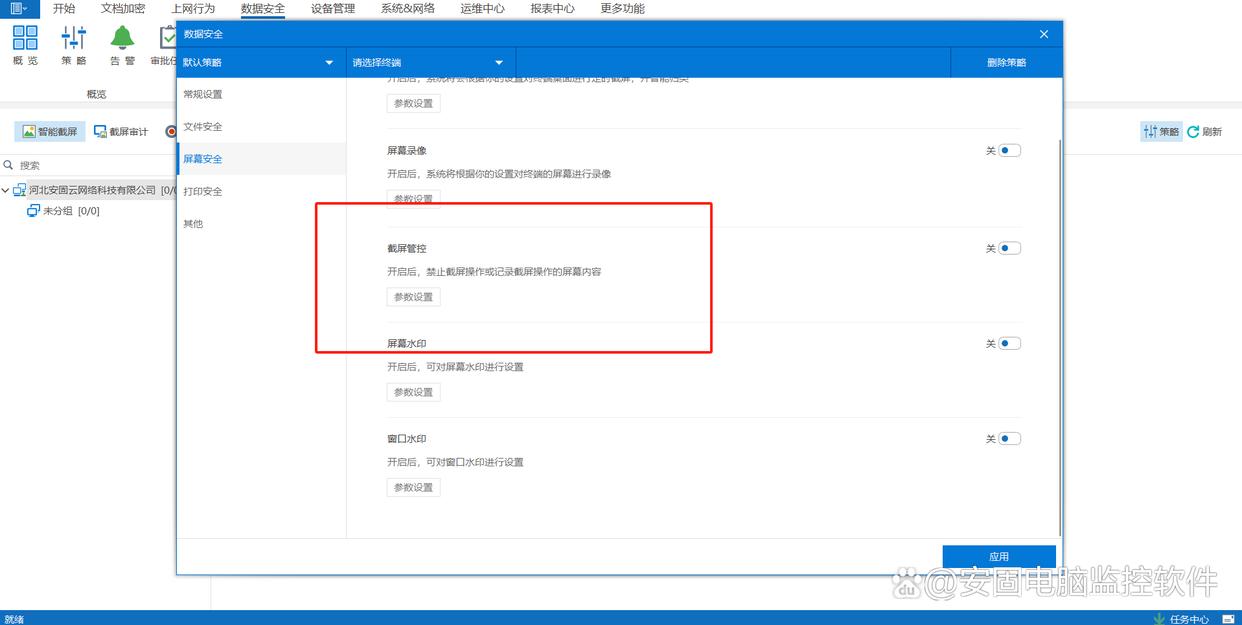
Task: Collapse the 河北安固云网络科技有限公司 tree node
Action: 6,190
